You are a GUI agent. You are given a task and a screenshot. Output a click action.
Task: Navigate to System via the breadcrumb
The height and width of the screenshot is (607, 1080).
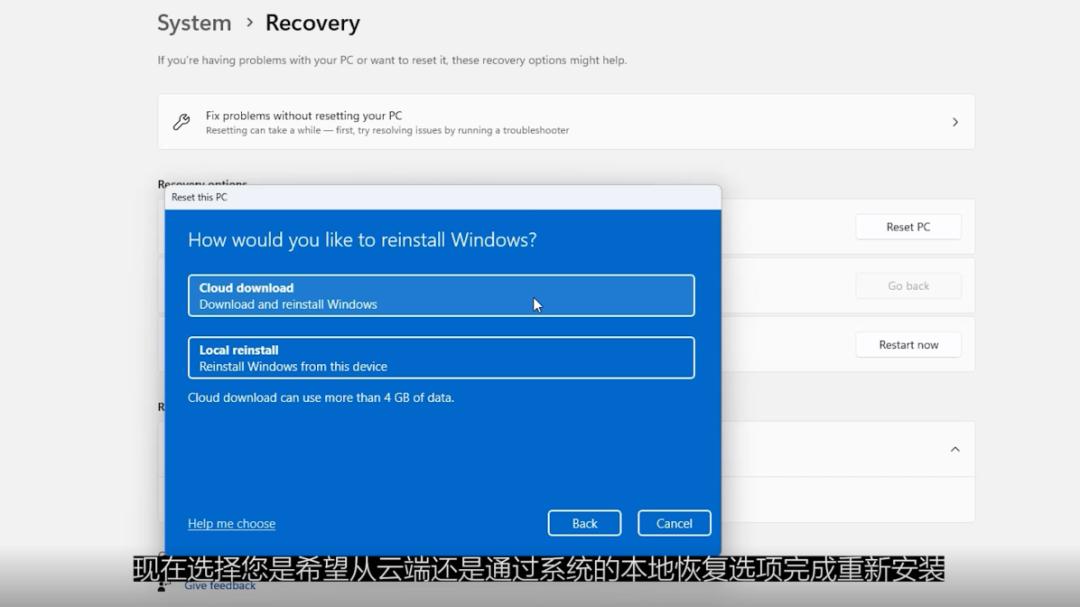pos(193,22)
